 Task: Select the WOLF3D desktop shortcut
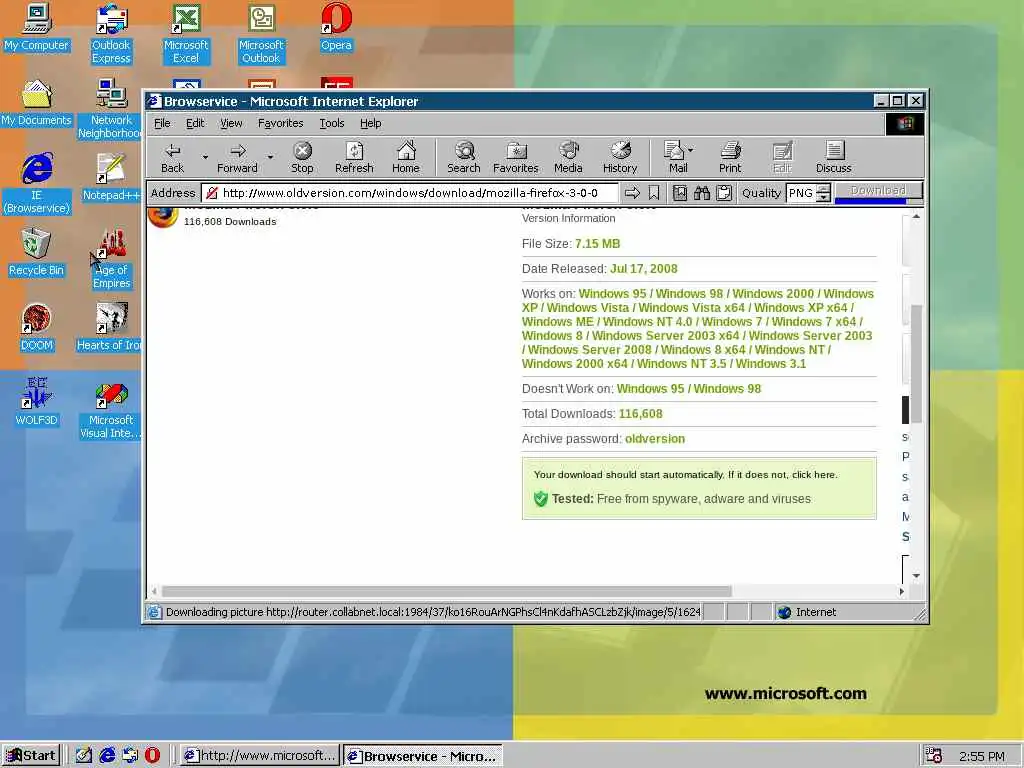pyautogui.click(x=37, y=402)
